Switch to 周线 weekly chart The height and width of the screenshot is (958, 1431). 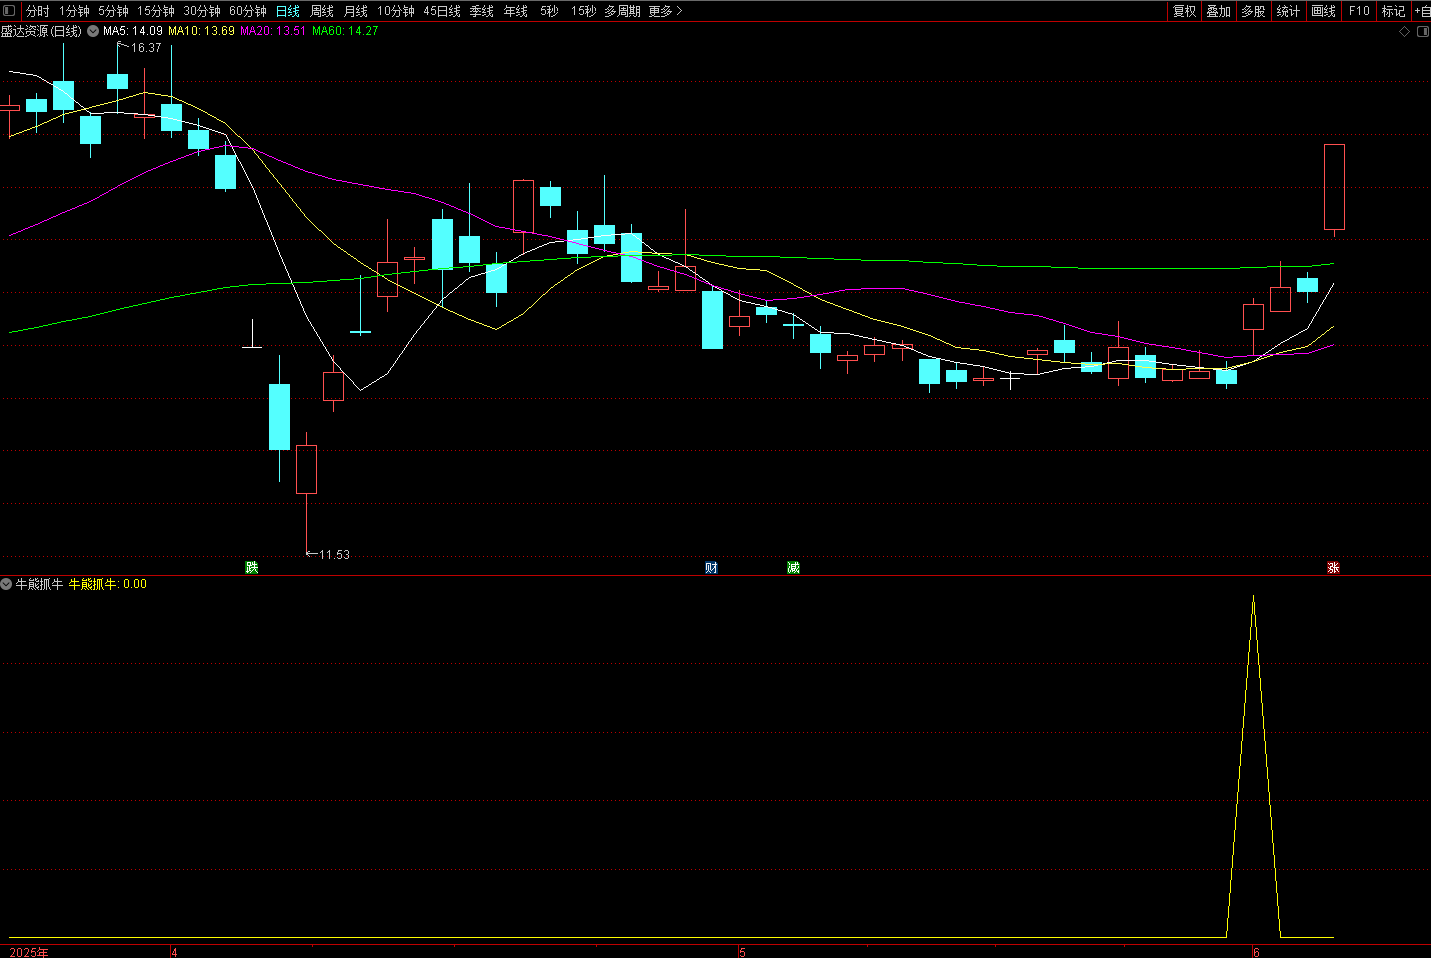pos(322,11)
